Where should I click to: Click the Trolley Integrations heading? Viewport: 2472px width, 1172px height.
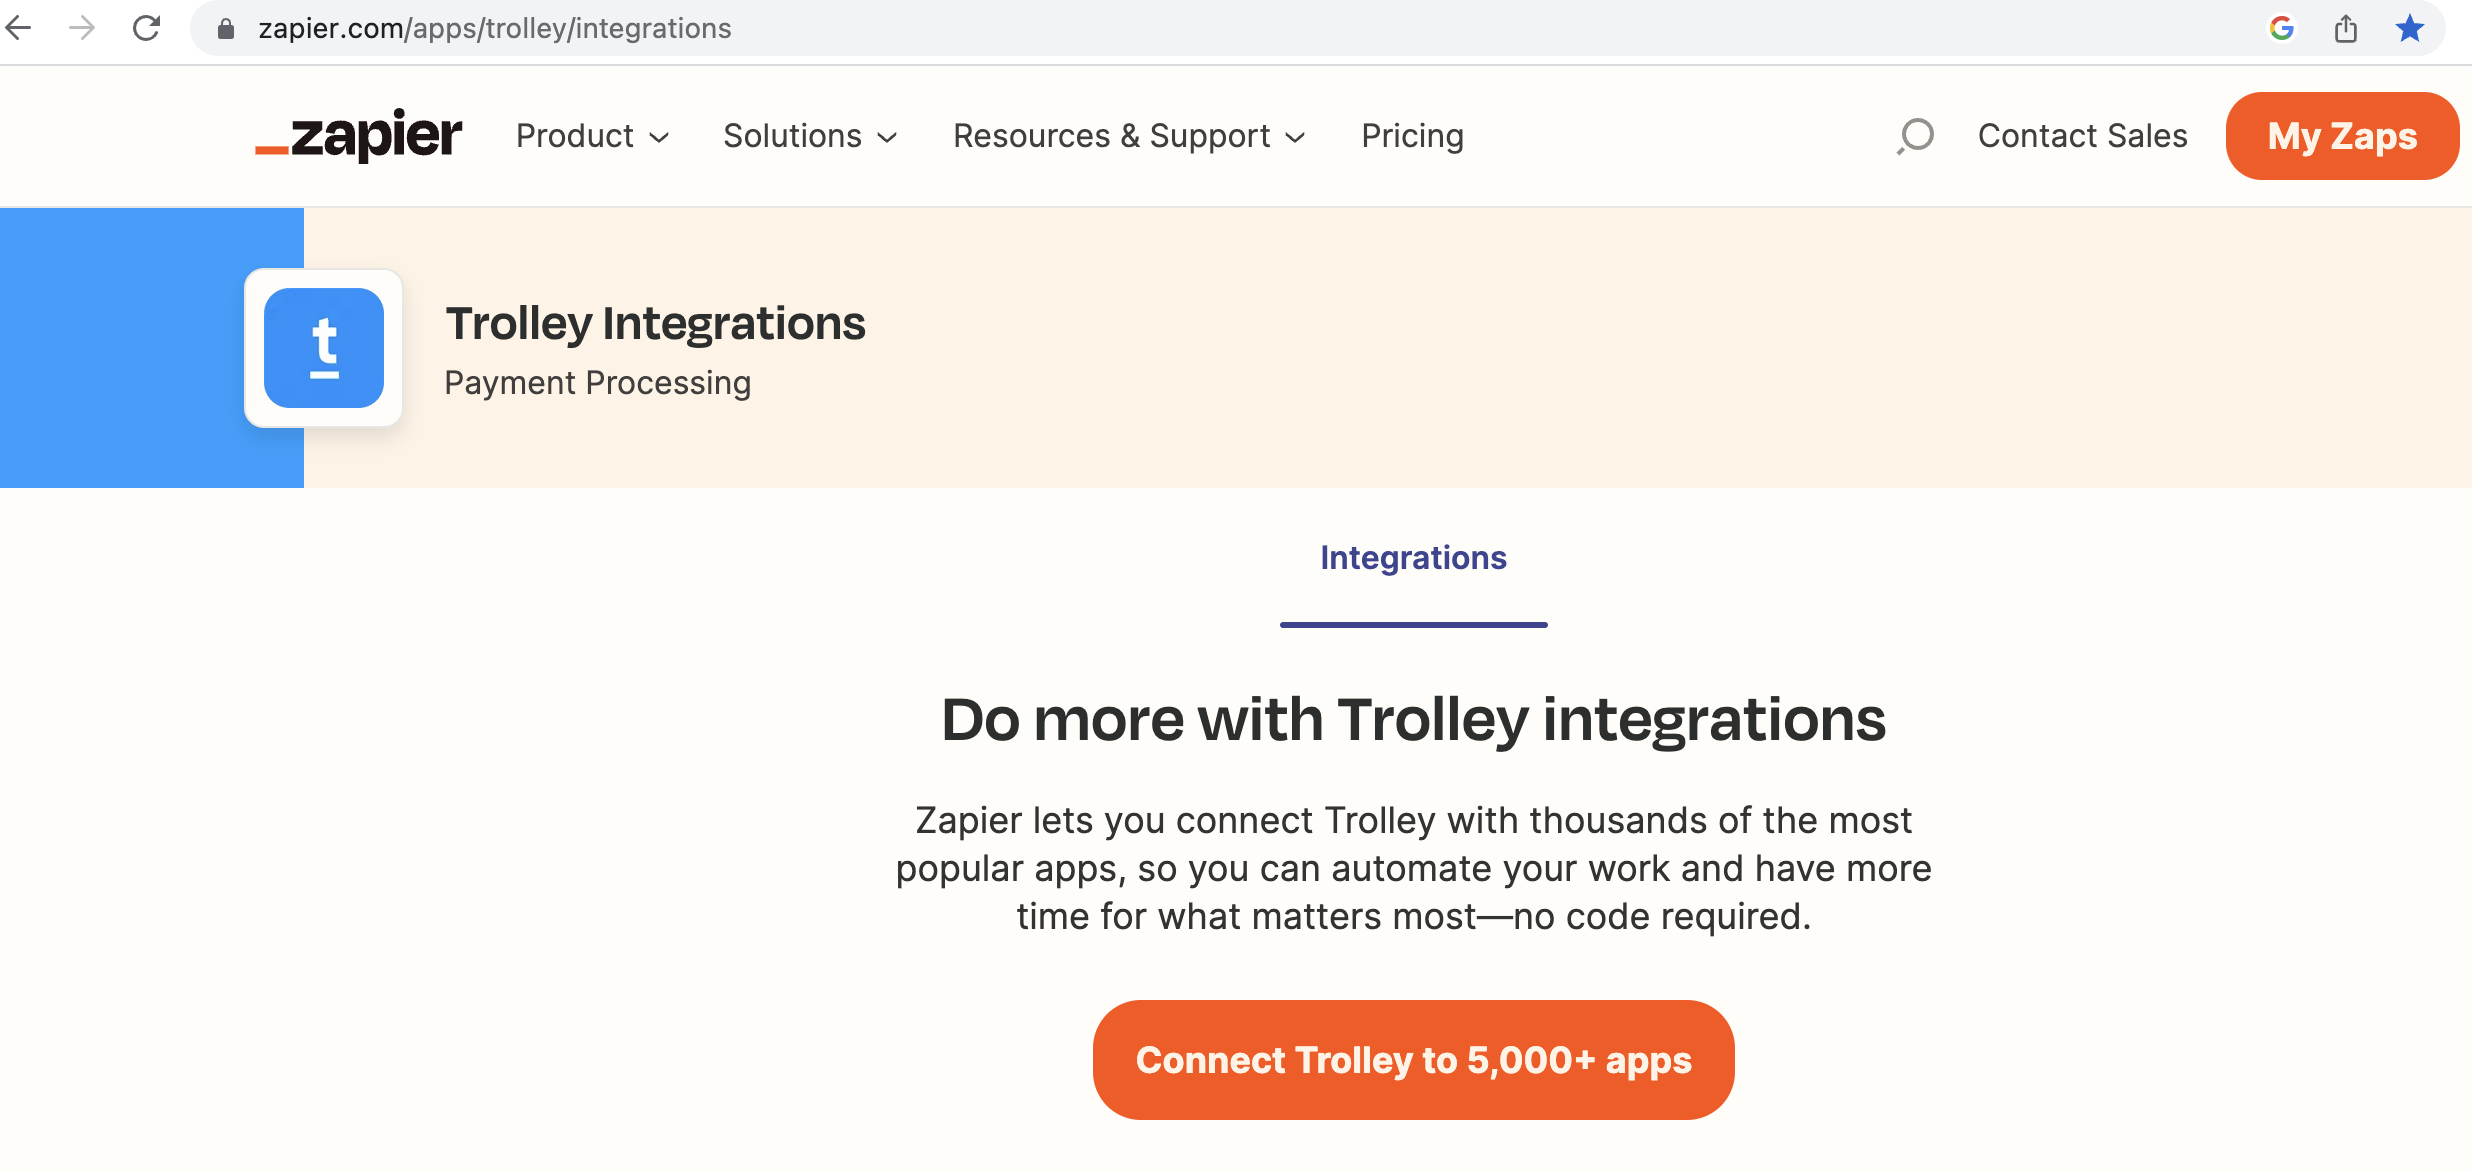tap(655, 324)
